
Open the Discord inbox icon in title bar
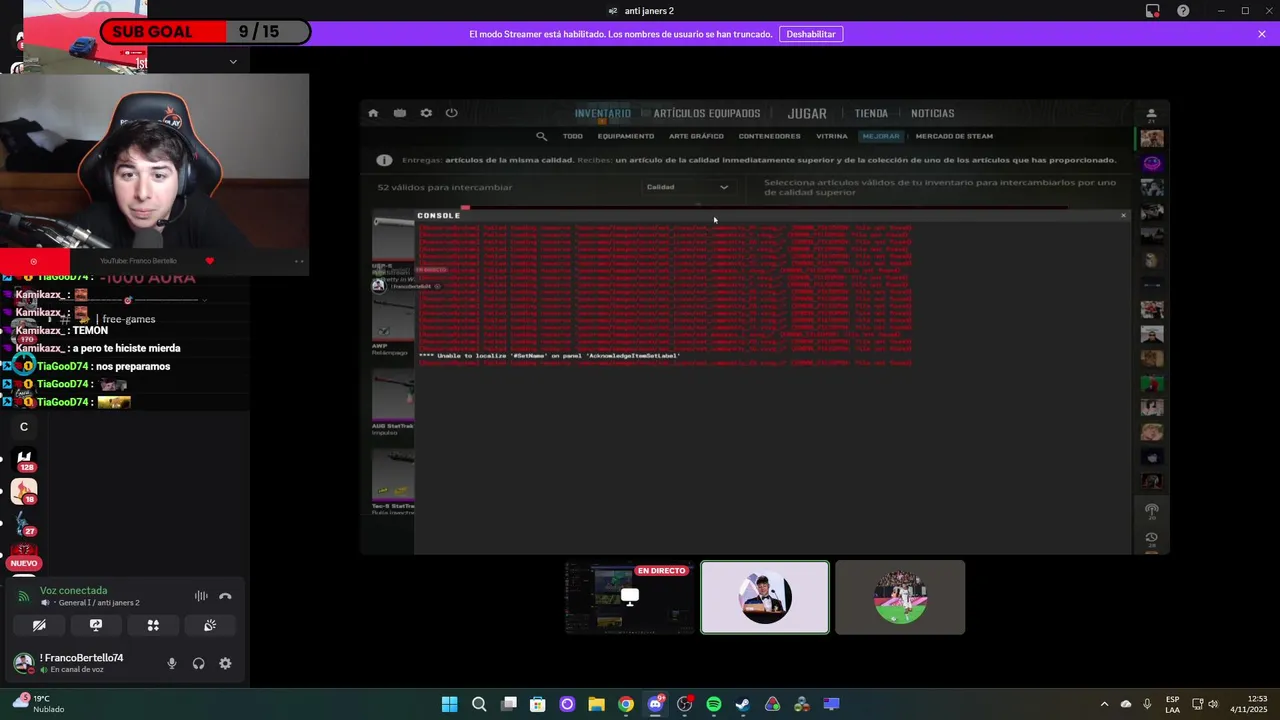tap(1153, 11)
